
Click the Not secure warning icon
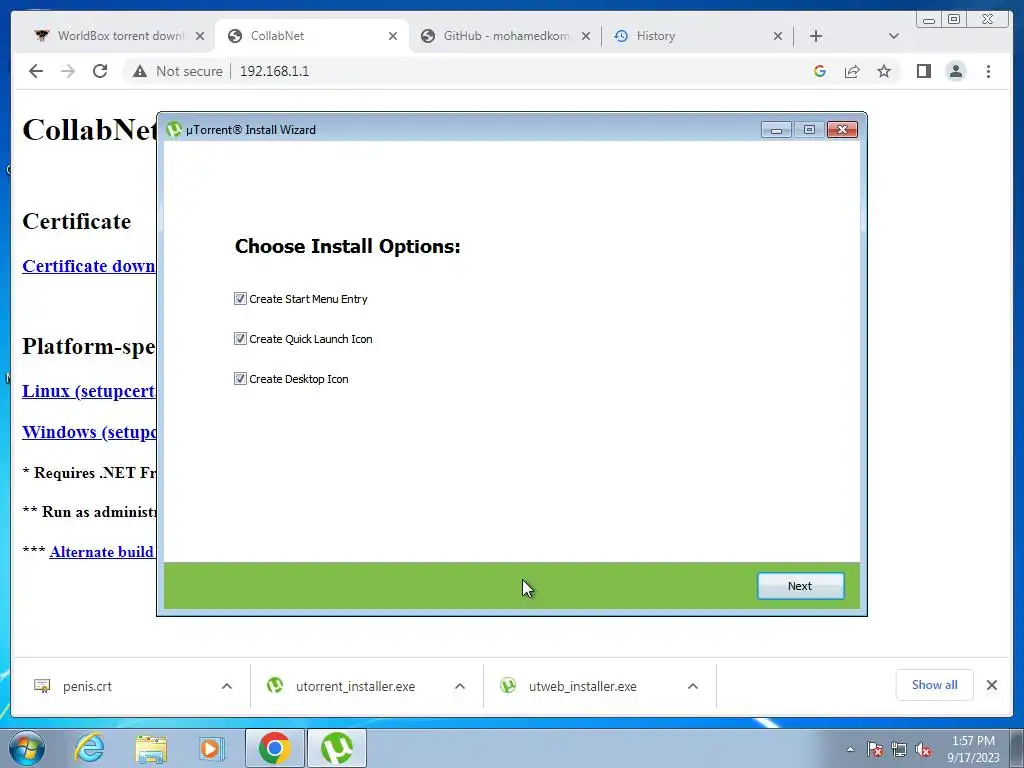tap(140, 71)
